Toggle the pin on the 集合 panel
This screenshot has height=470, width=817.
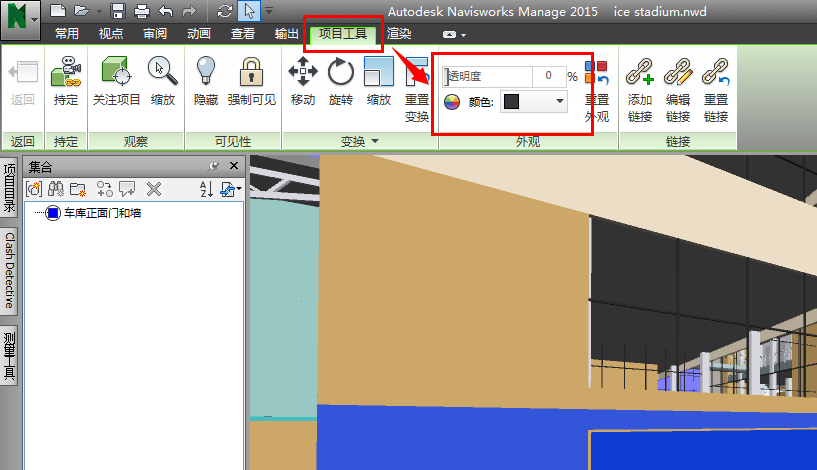(214, 166)
